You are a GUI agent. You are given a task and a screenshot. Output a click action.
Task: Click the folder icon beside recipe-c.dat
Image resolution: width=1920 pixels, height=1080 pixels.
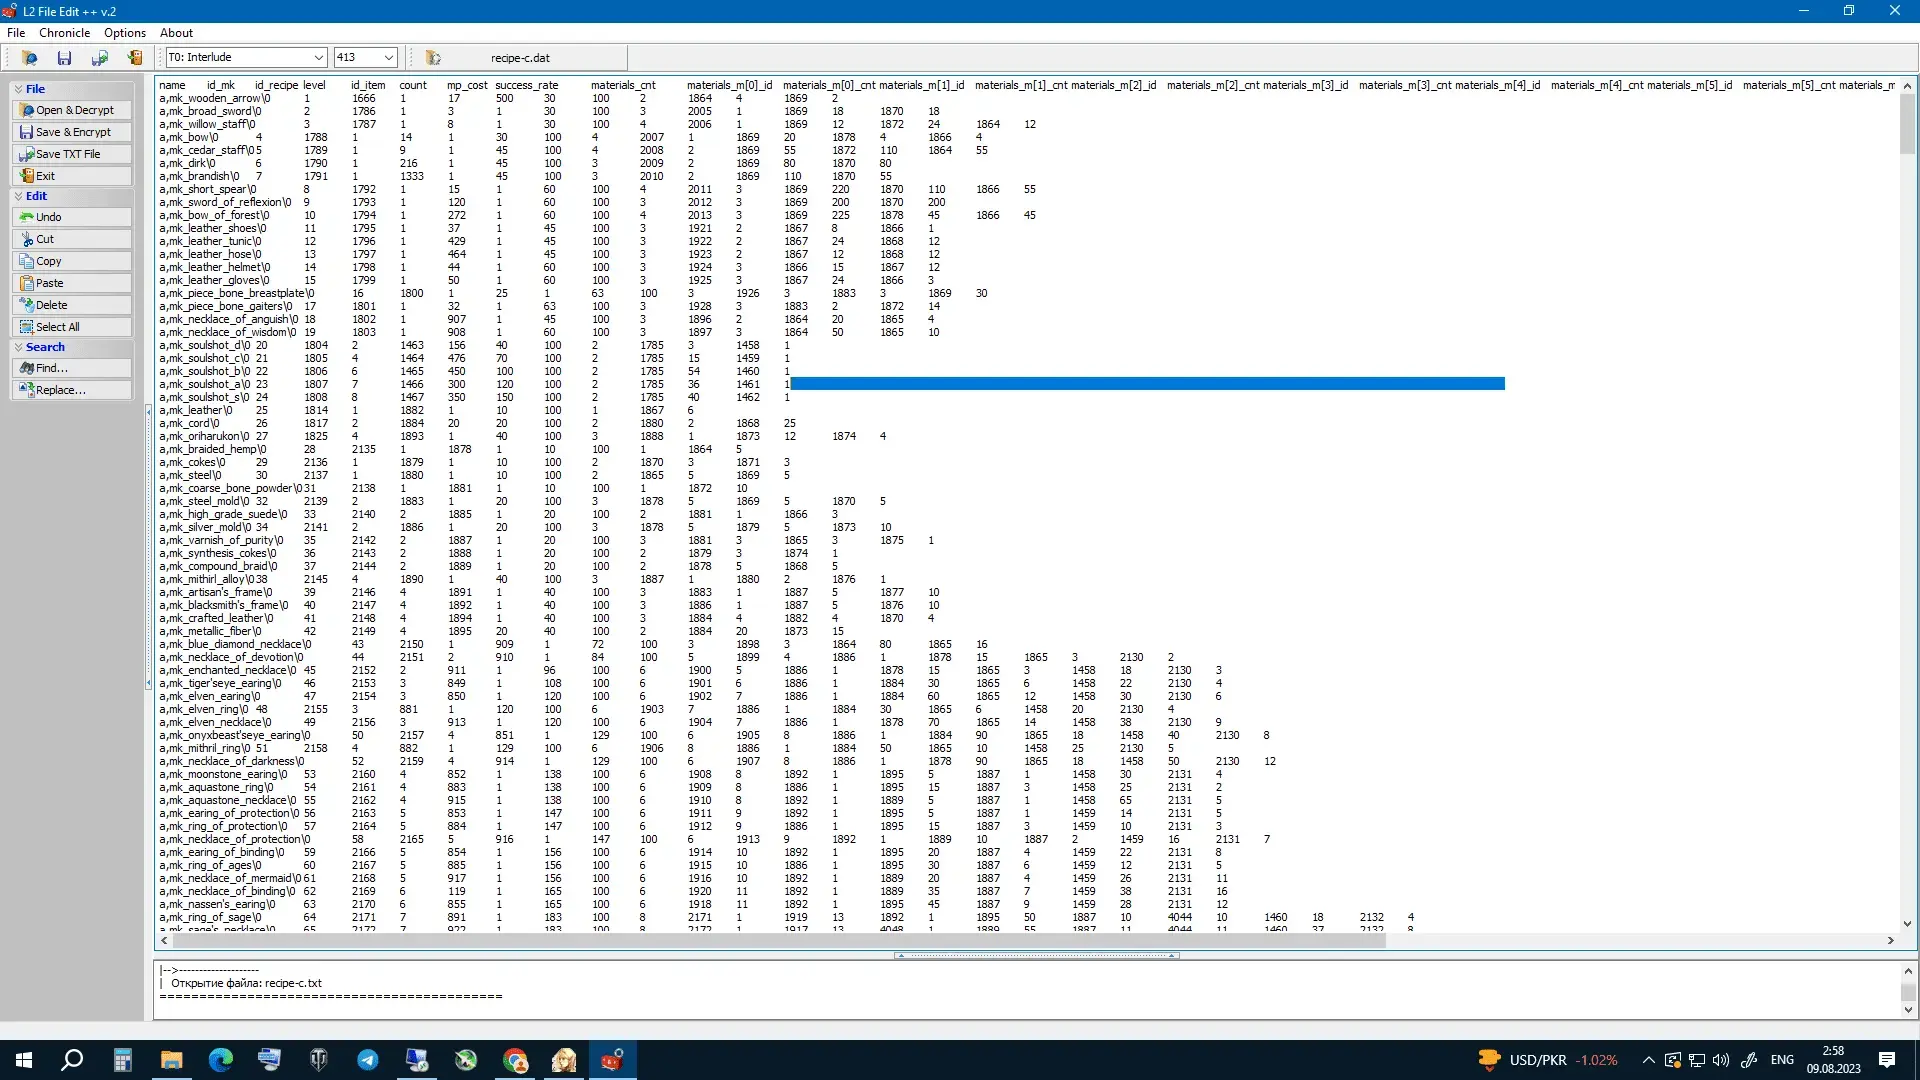point(433,58)
